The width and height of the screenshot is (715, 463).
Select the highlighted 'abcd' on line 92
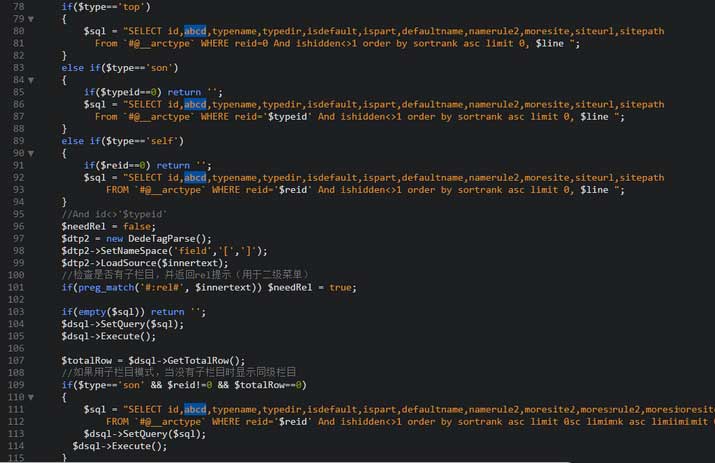[x=195, y=177]
